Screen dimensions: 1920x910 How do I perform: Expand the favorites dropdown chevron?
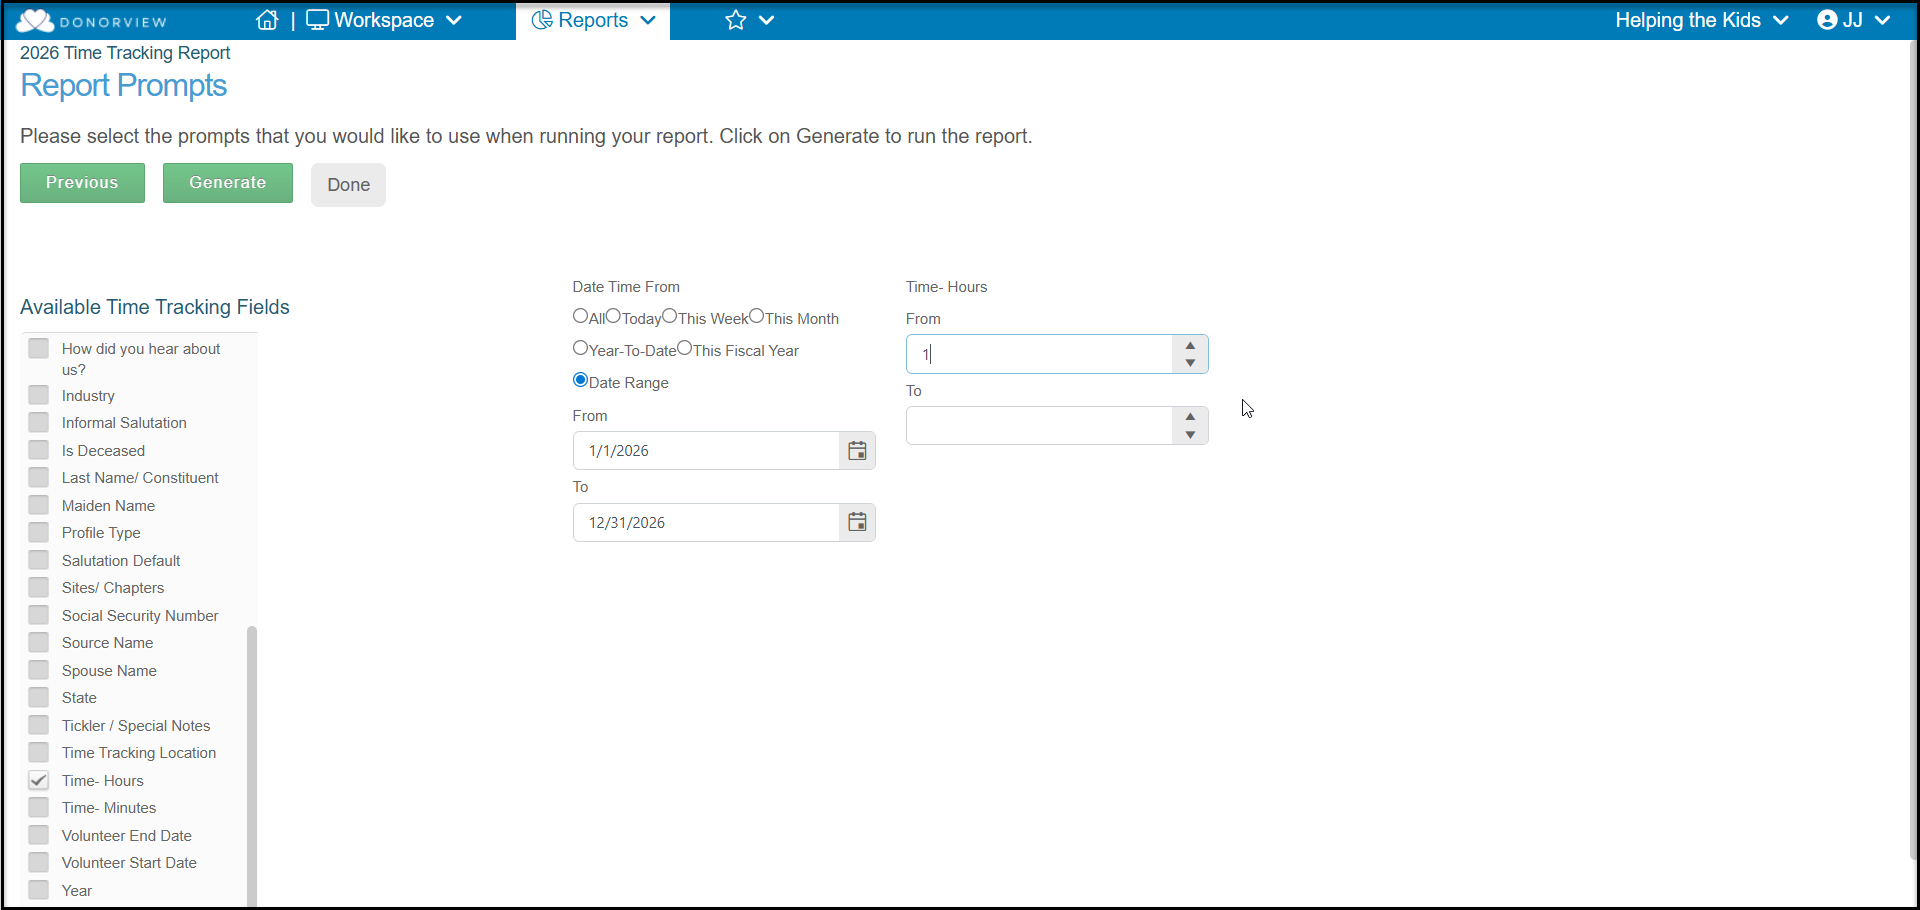(x=767, y=20)
